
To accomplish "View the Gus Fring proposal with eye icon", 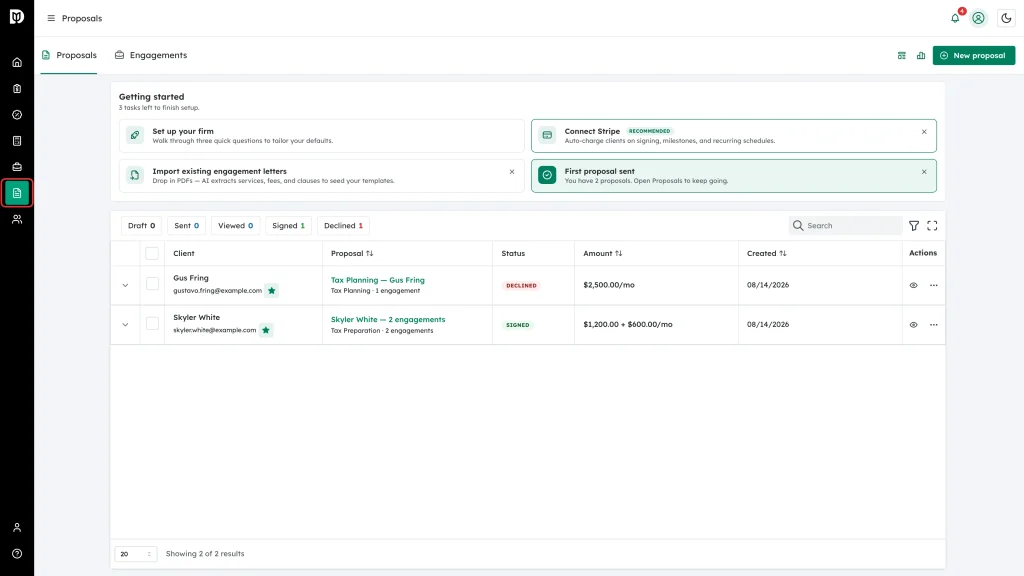I will (914, 285).
